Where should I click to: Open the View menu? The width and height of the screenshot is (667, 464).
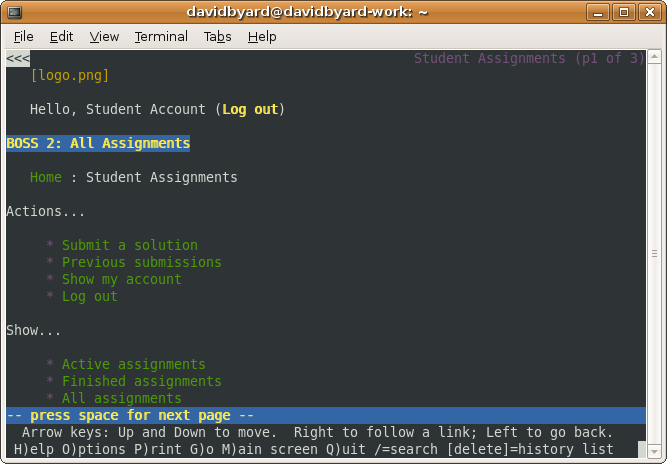(x=104, y=36)
